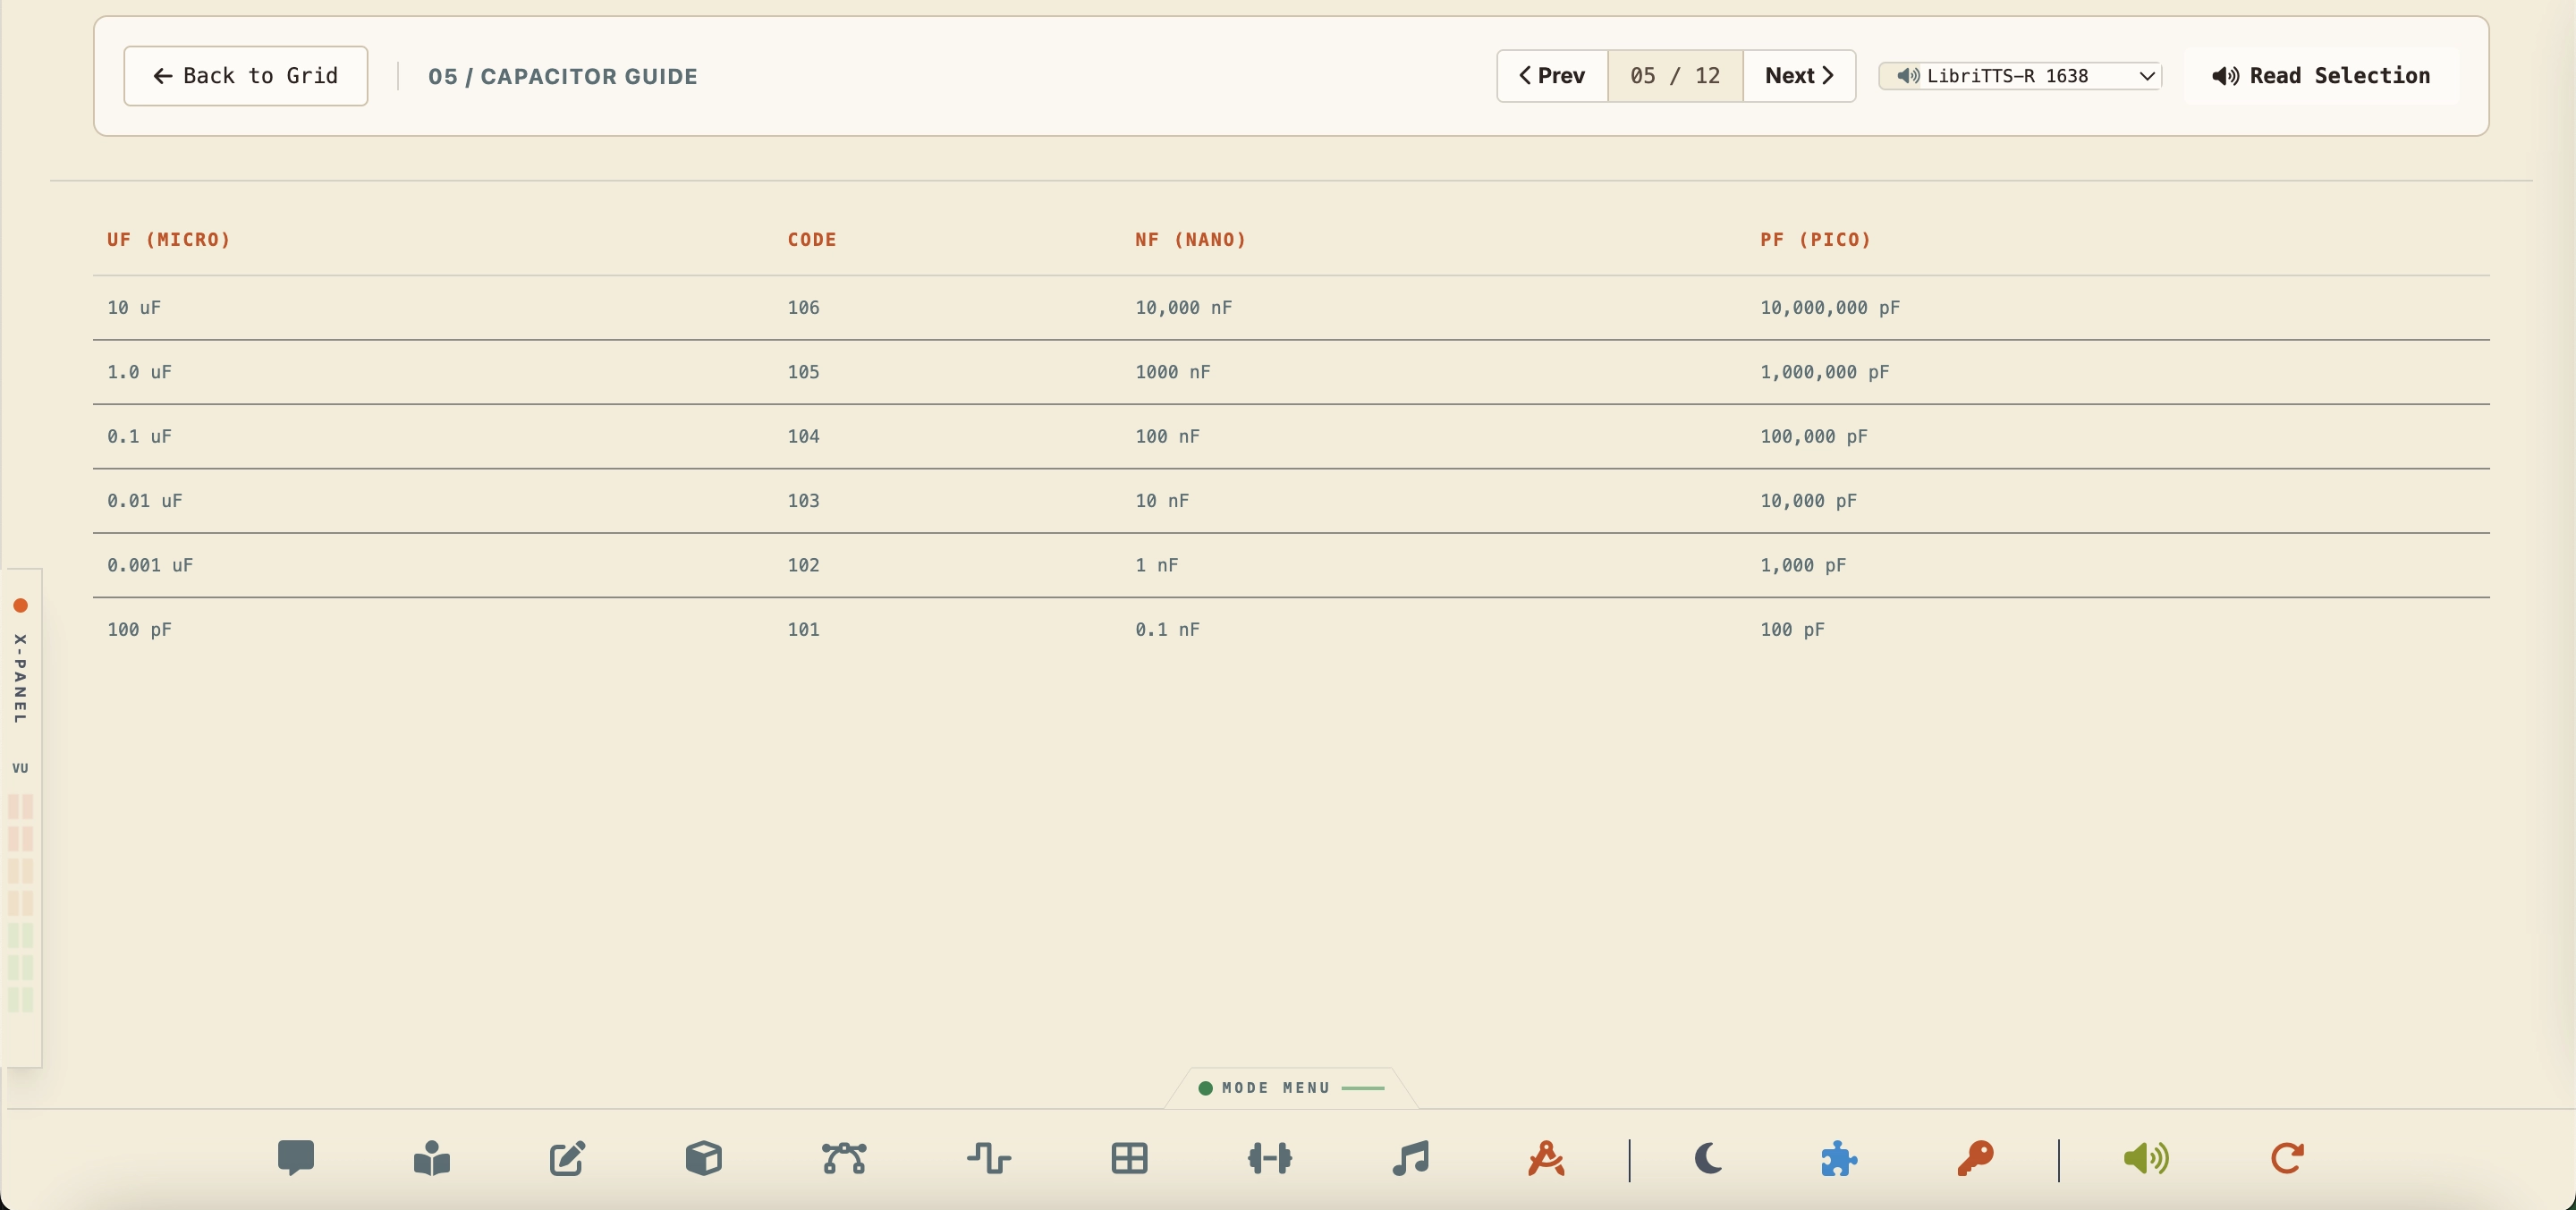The image size is (2576, 1210).
Task: Select the dumbbell mode icon
Action: (1270, 1158)
